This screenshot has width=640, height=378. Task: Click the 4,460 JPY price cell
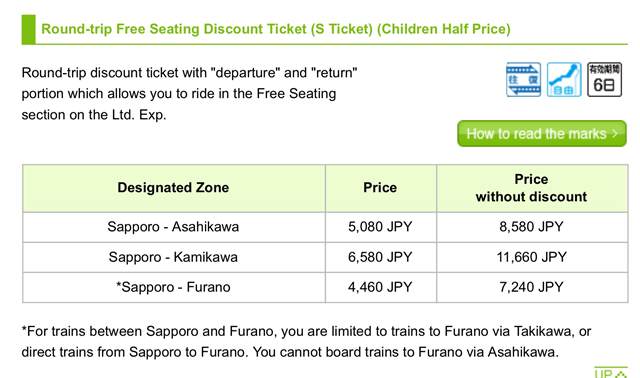380,287
